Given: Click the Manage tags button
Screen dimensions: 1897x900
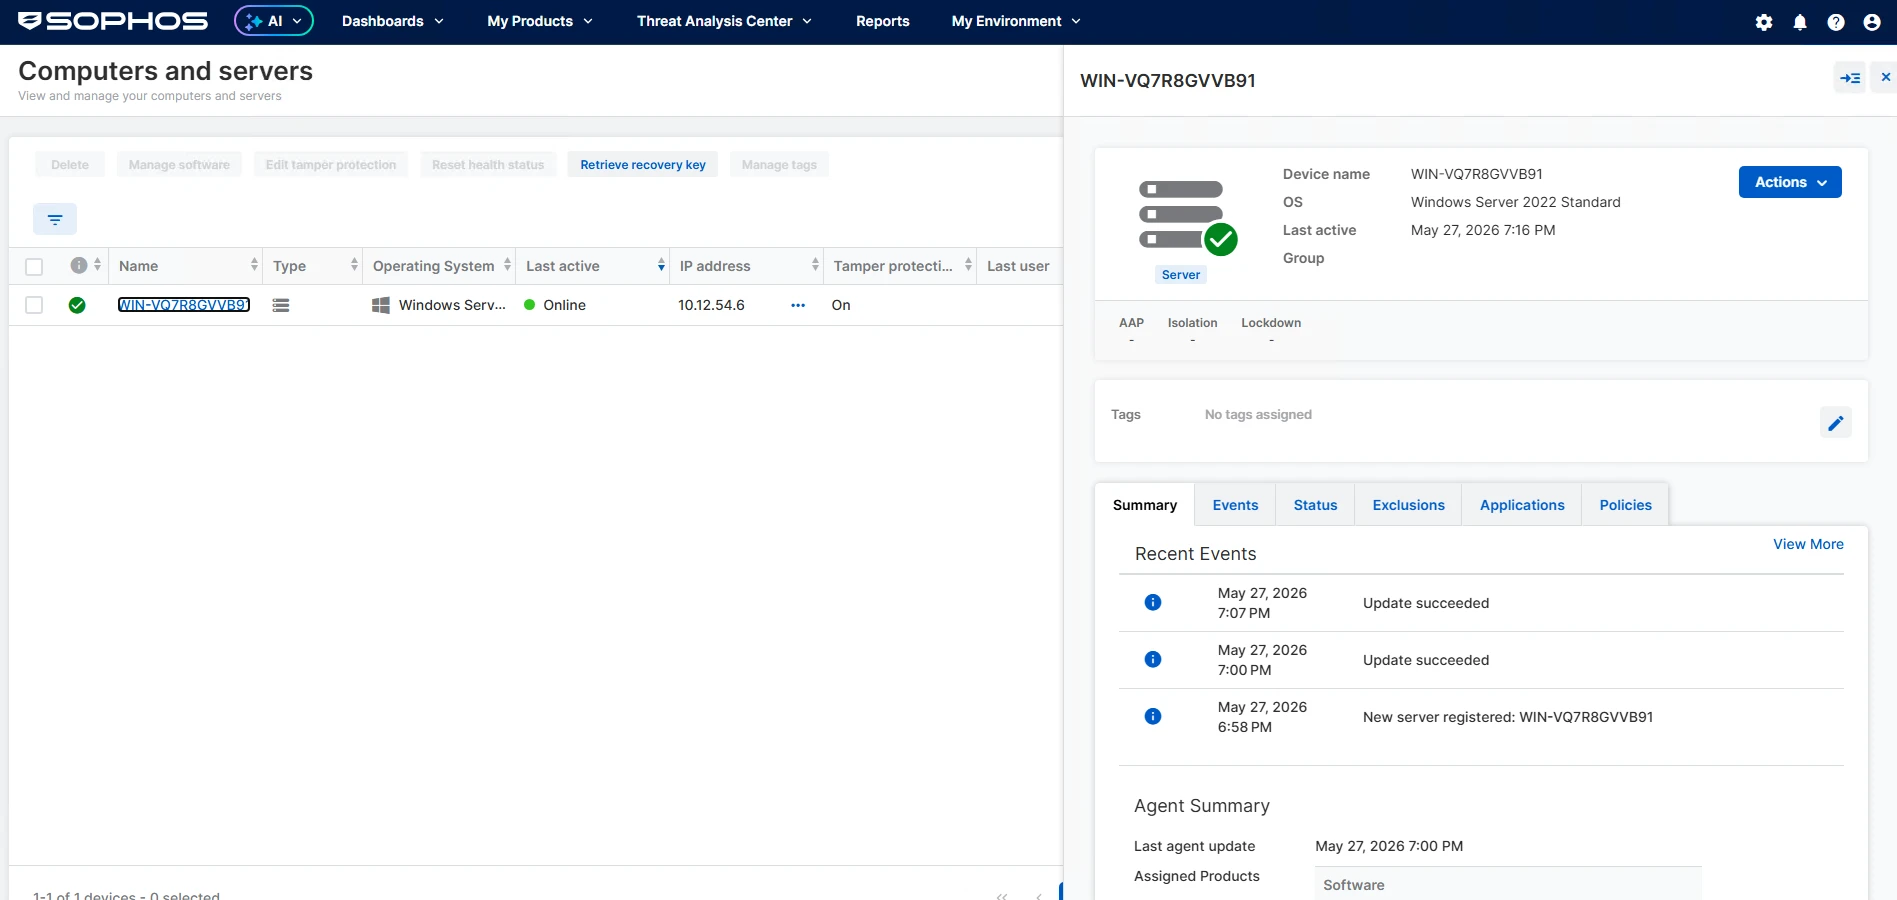Looking at the screenshot, I should [779, 165].
